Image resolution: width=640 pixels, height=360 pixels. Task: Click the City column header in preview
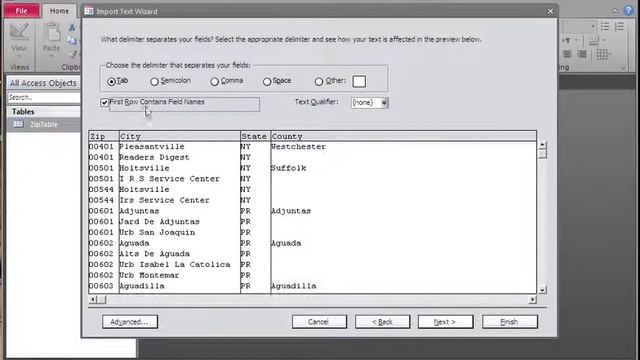(180, 136)
